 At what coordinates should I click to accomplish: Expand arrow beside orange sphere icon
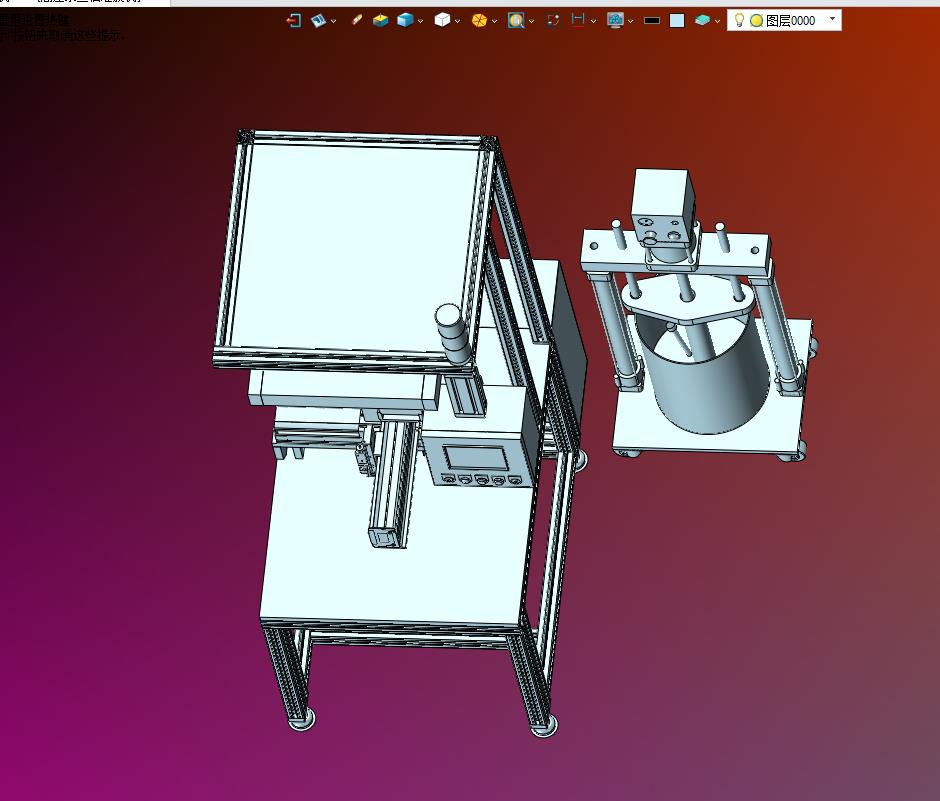(x=494, y=22)
